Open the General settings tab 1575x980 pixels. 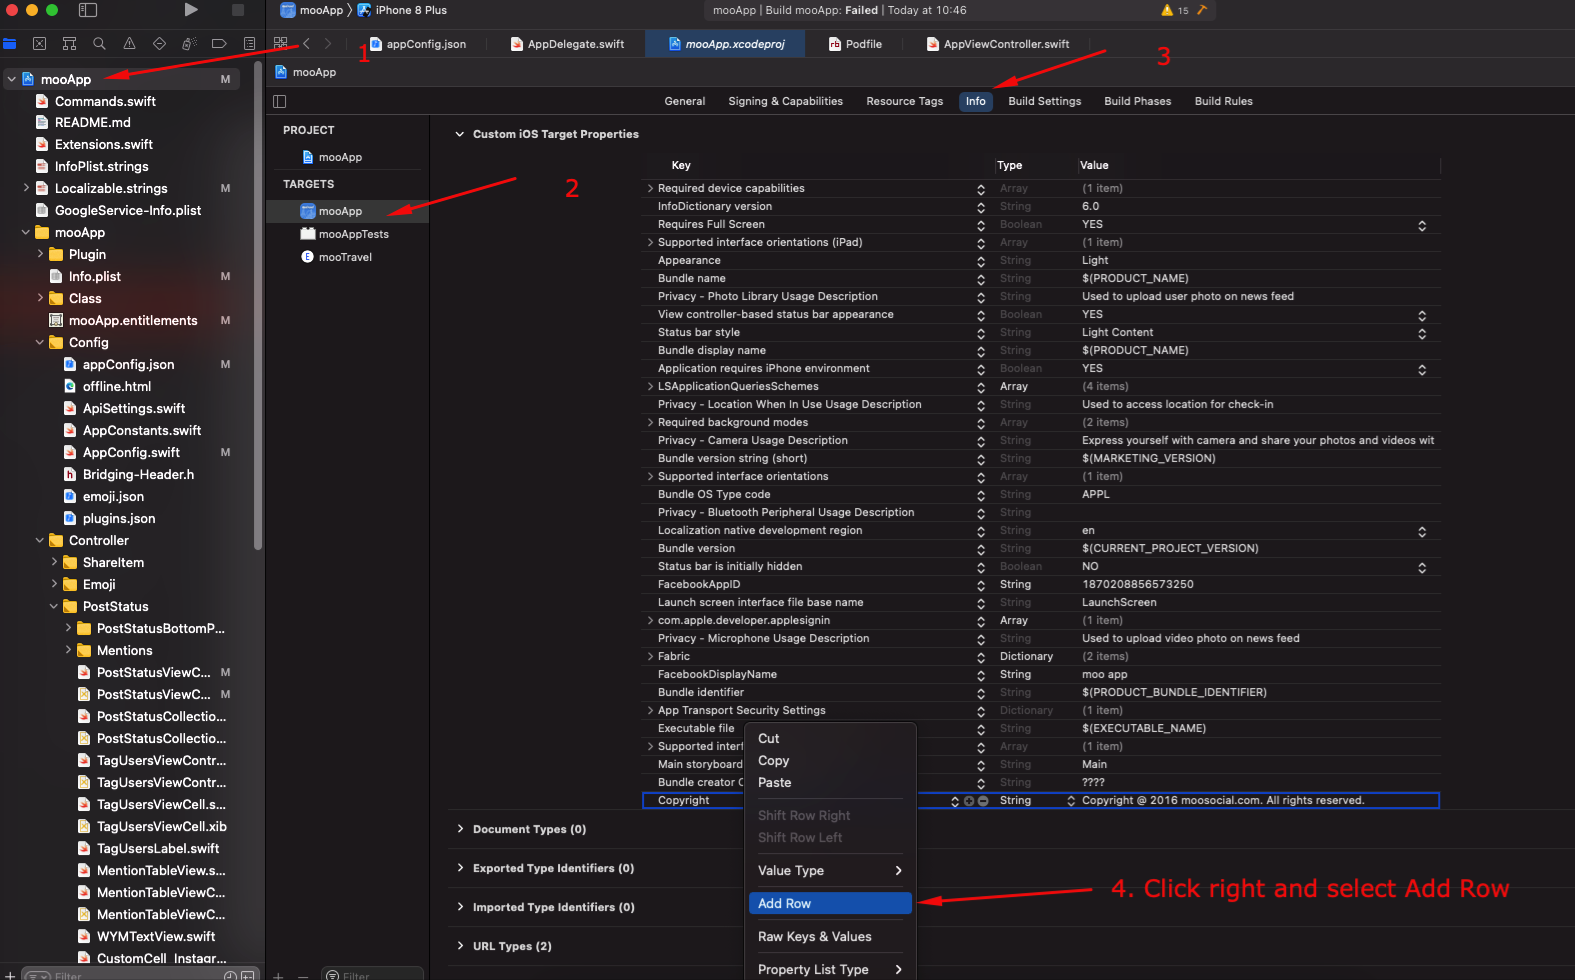click(x=685, y=101)
